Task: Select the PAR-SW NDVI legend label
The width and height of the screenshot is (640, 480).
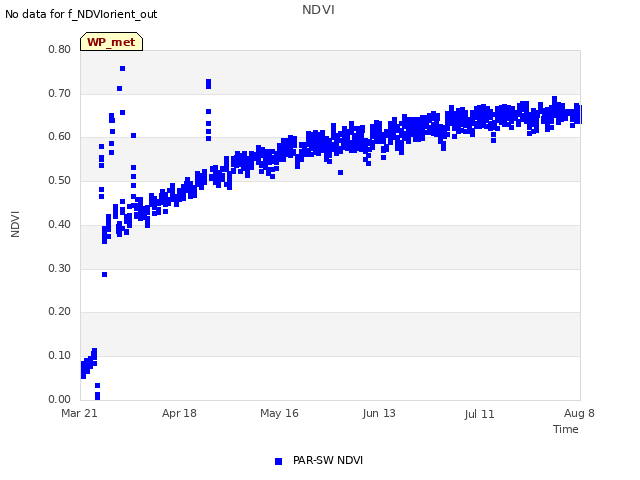Action: (328, 460)
